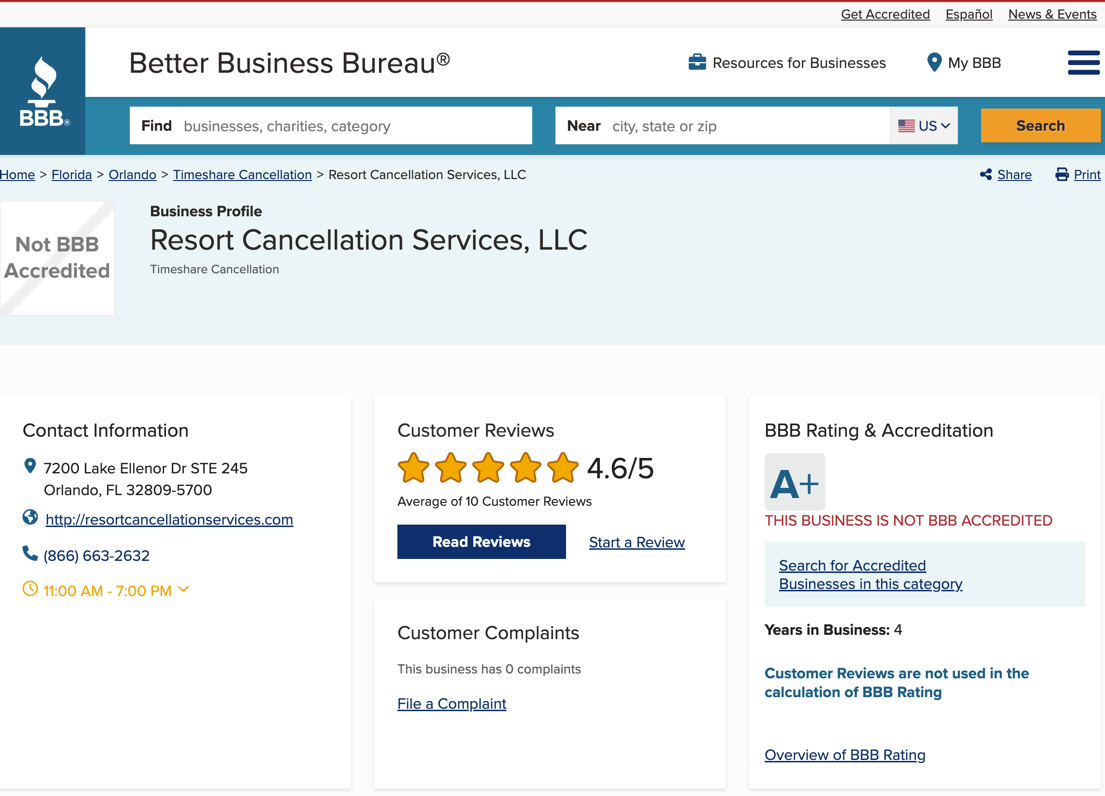Click 'Customer Reviews are not used' notice
The width and height of the screenshot is (1105, 796).
pos(896,683)
